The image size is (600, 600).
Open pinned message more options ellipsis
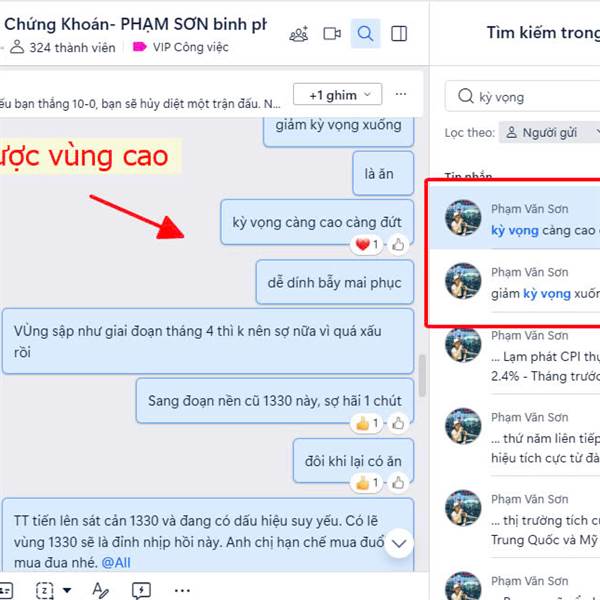click(401, 94)
